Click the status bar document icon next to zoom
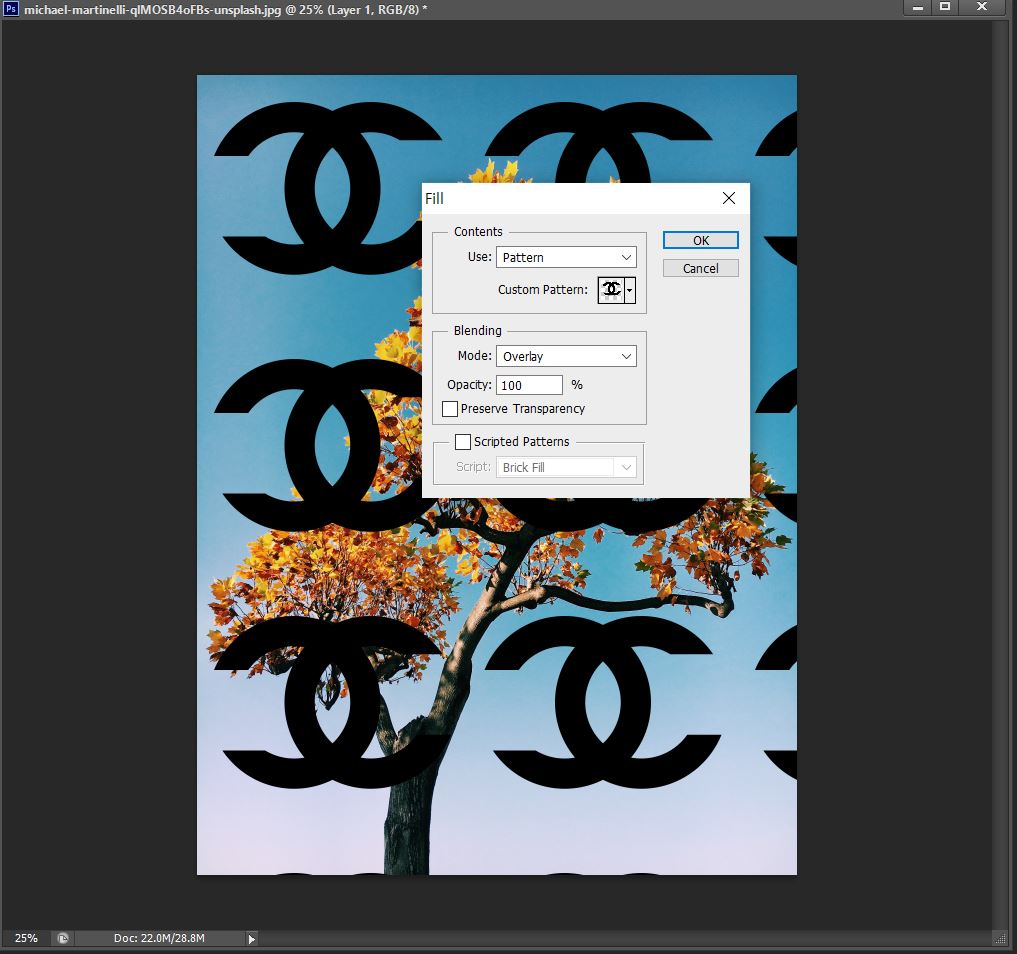 click(x=63, y=938)
